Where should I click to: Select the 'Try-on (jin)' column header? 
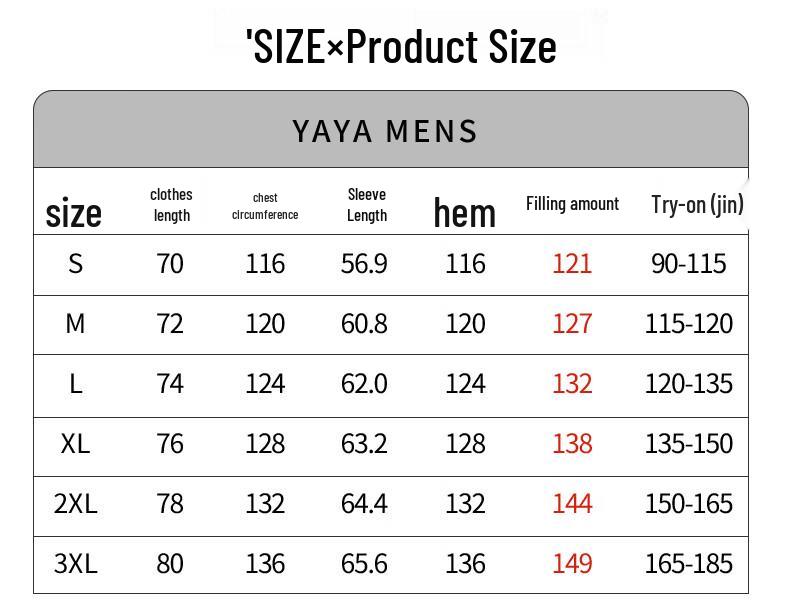coord(697,203)
